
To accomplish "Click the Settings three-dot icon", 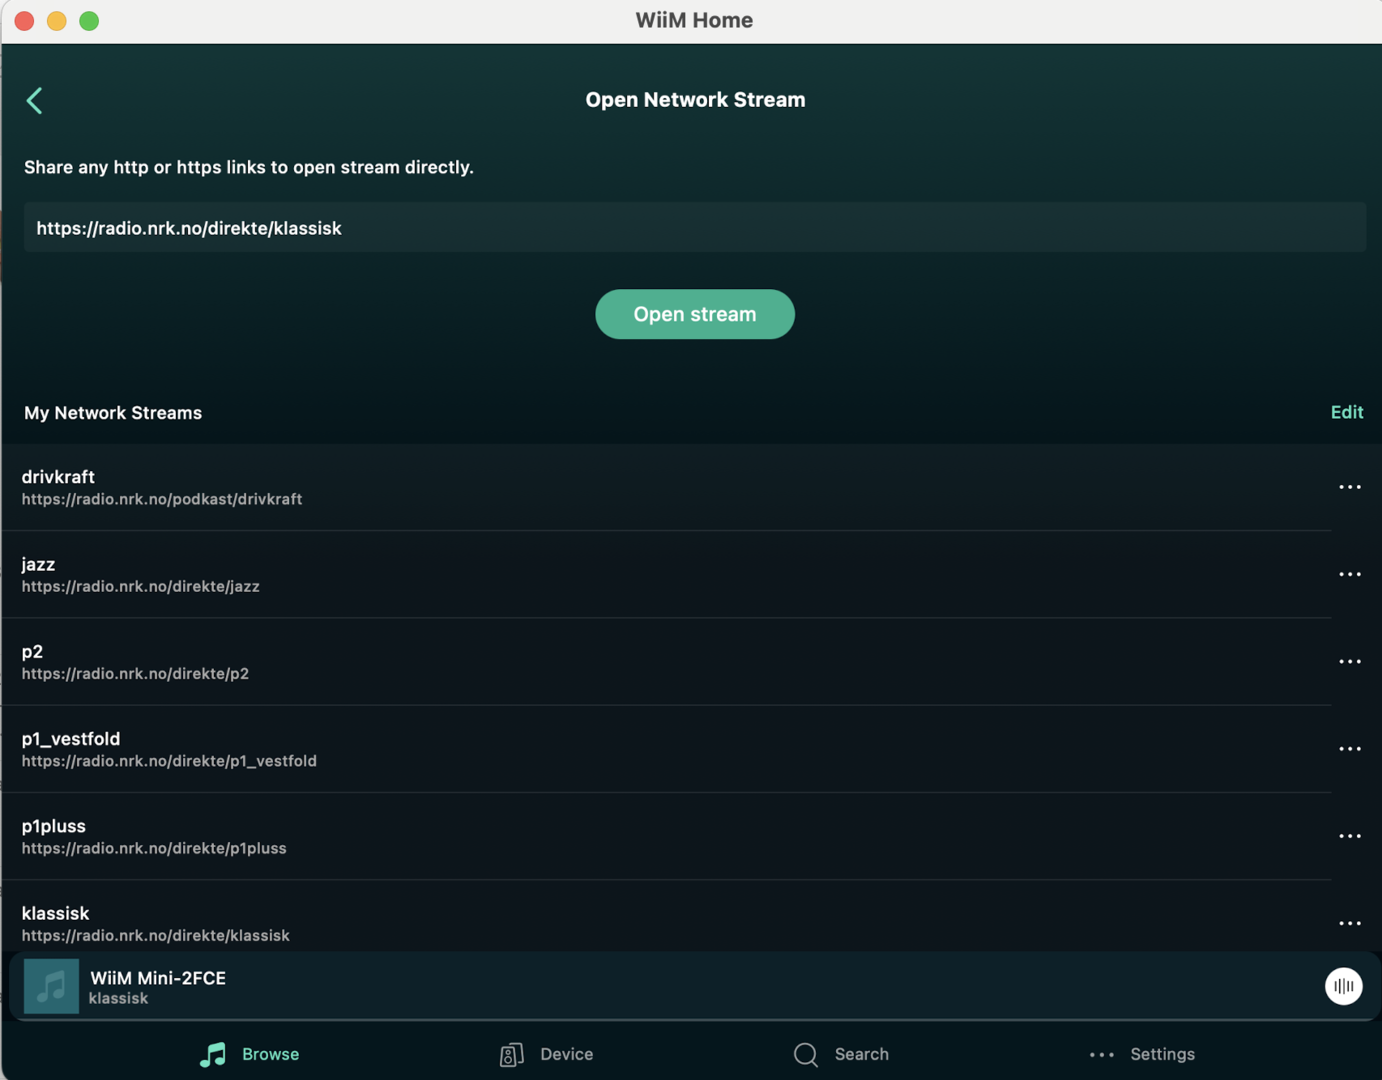I will [1102, 1054].
